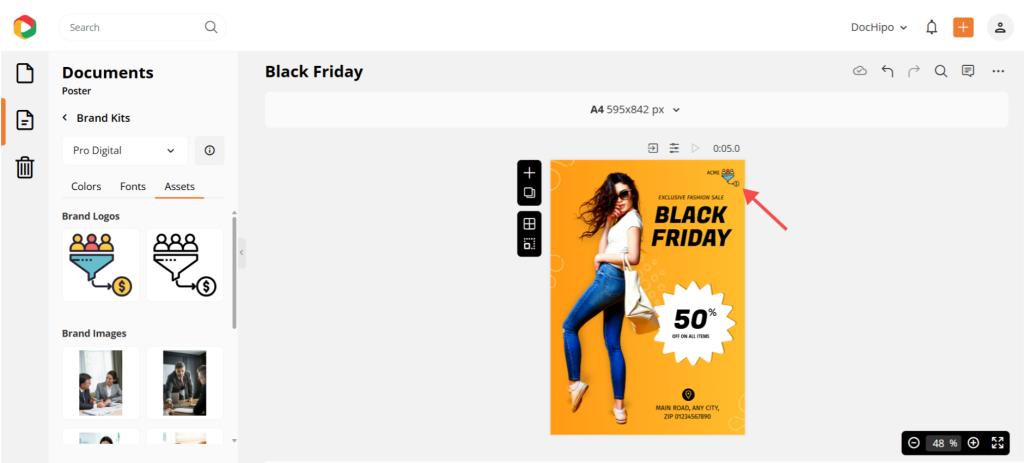
Task: Duplicate the current page
Action: pyautogui.click(x=530, y=193)
